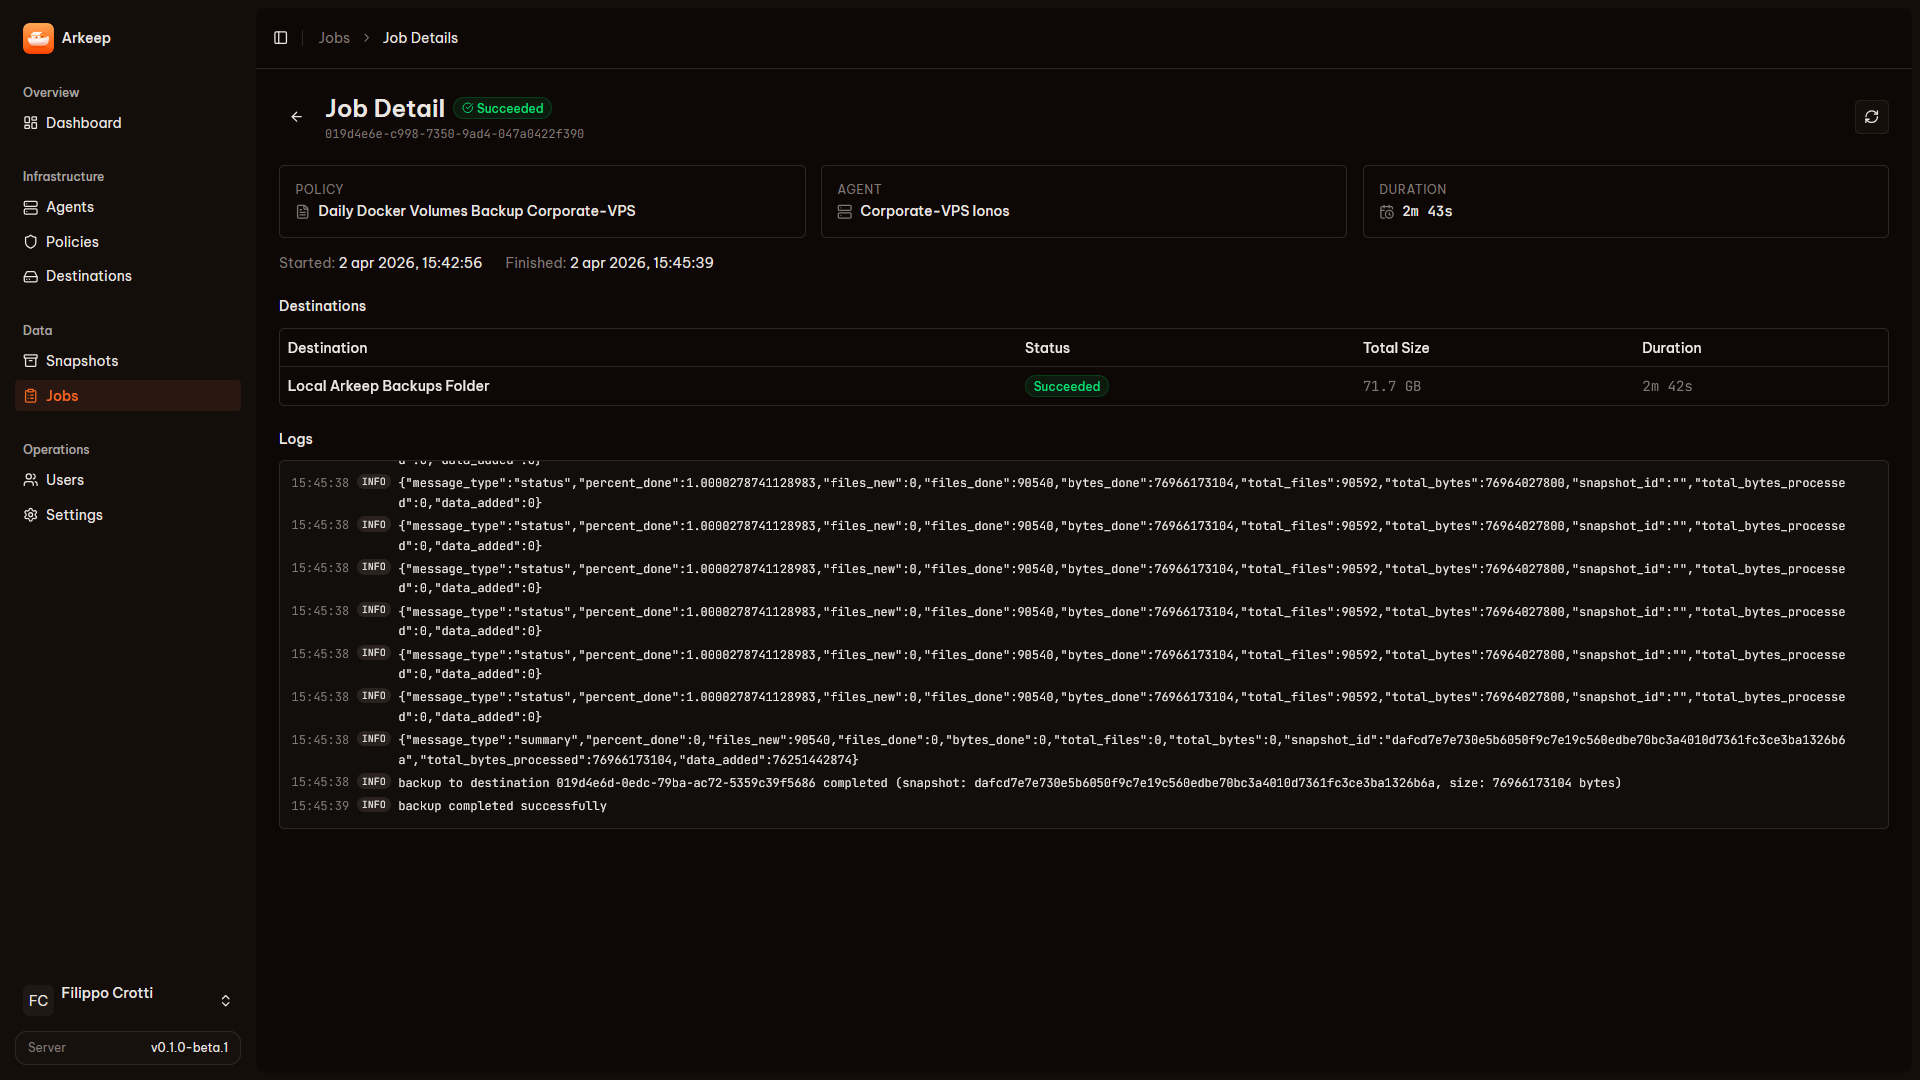Screen dimensions: 1920x1080
Task: Click the Destinations icon
Action: coord(30,276)
